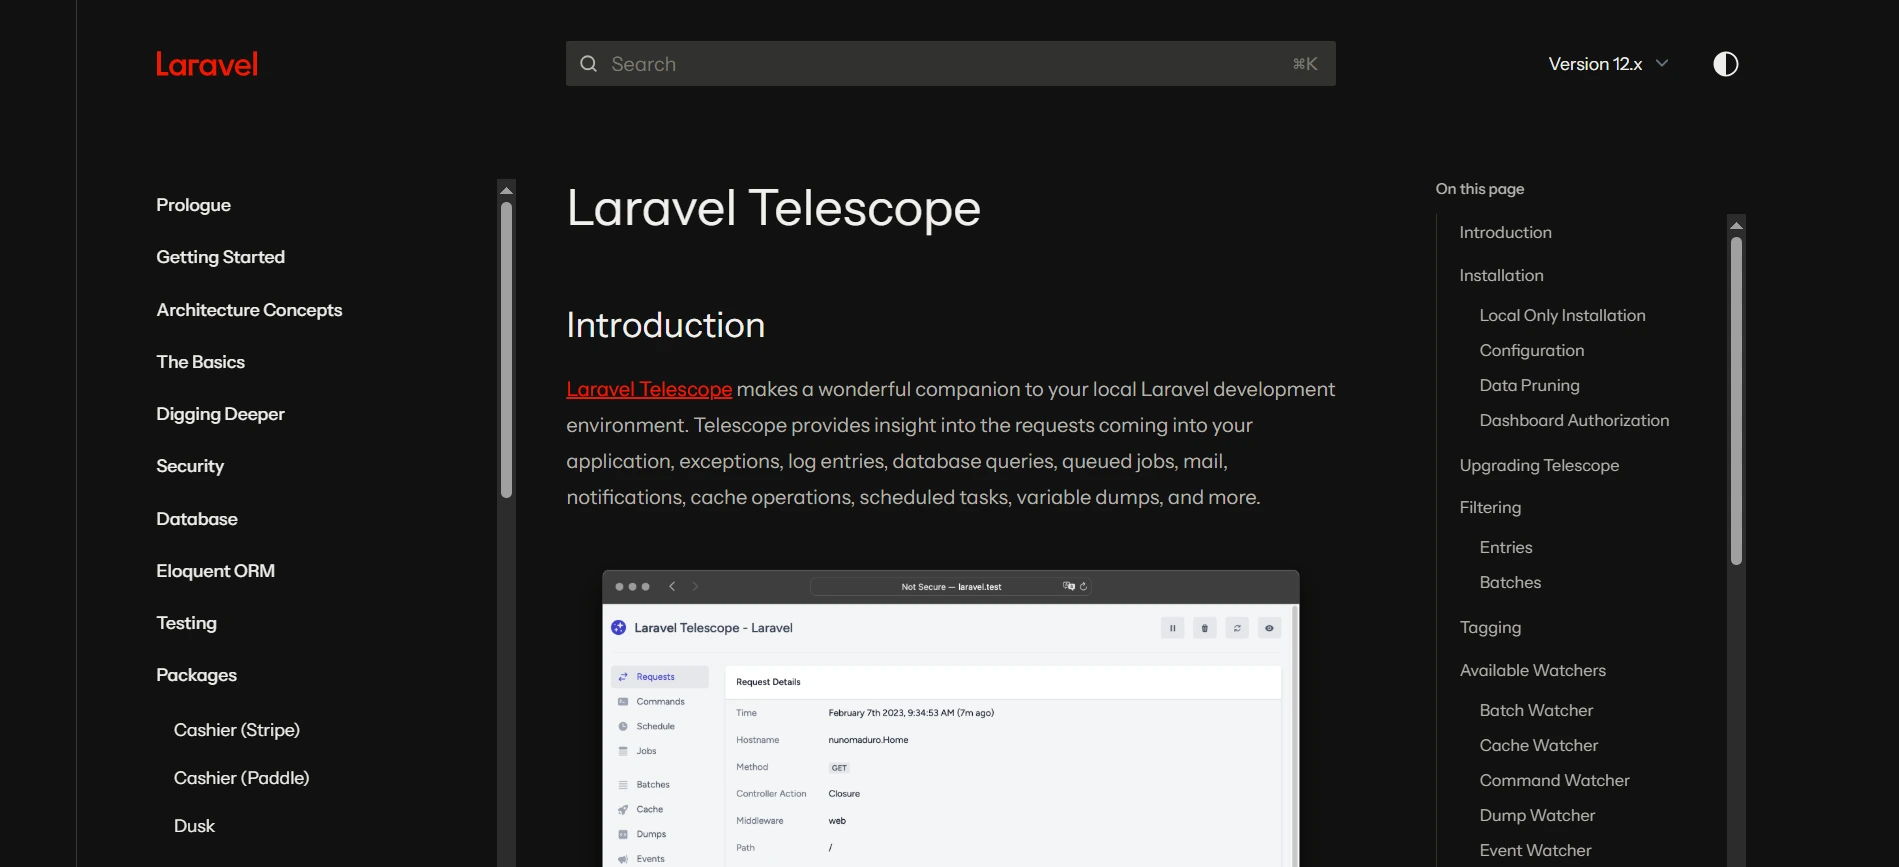Image resolution: width=1899 pixels, height=867 pixels.
Task: Go to Batches subsection in contents
Action: (1510, 582)
